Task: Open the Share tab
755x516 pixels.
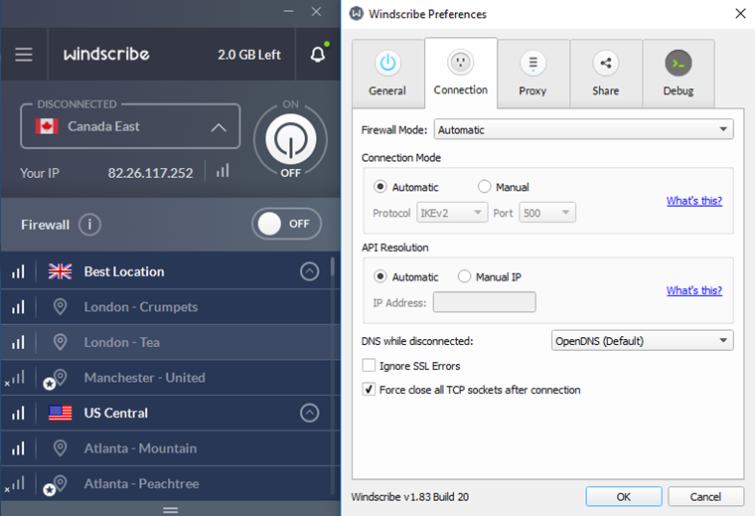Action: pyautogui.click(x=606, y=74)
